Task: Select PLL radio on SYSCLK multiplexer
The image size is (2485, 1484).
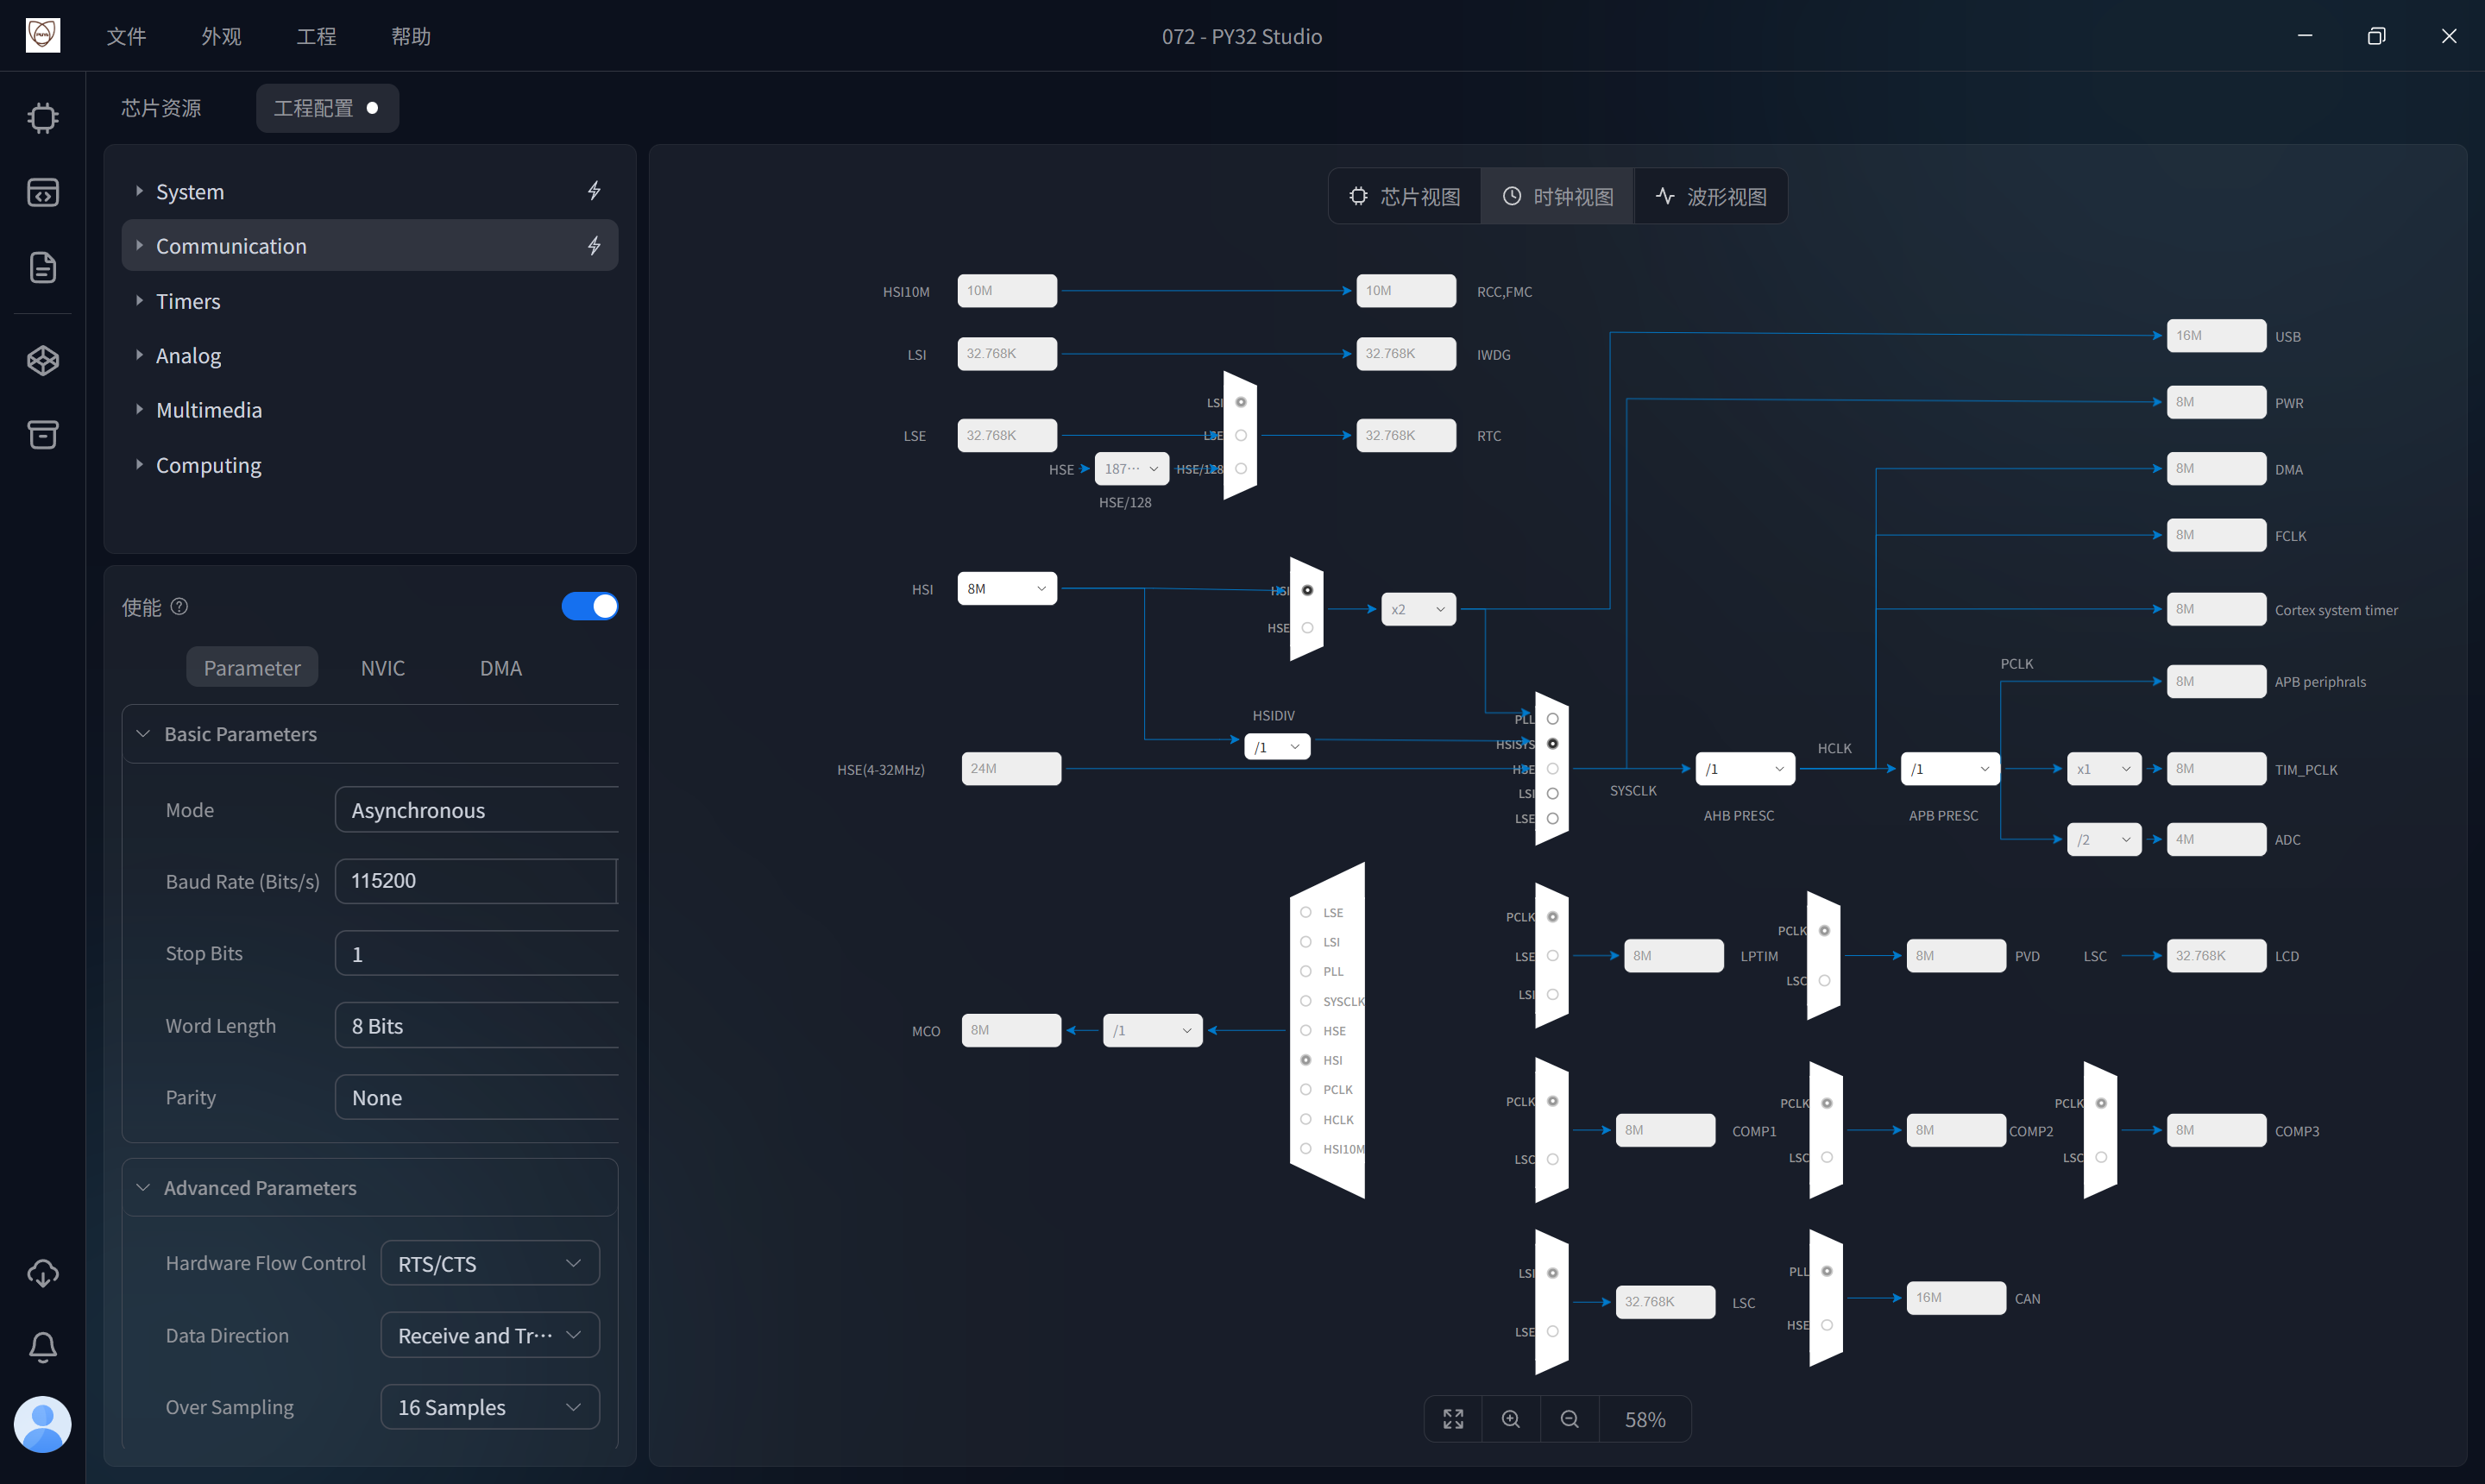Action: point(1552,719)
